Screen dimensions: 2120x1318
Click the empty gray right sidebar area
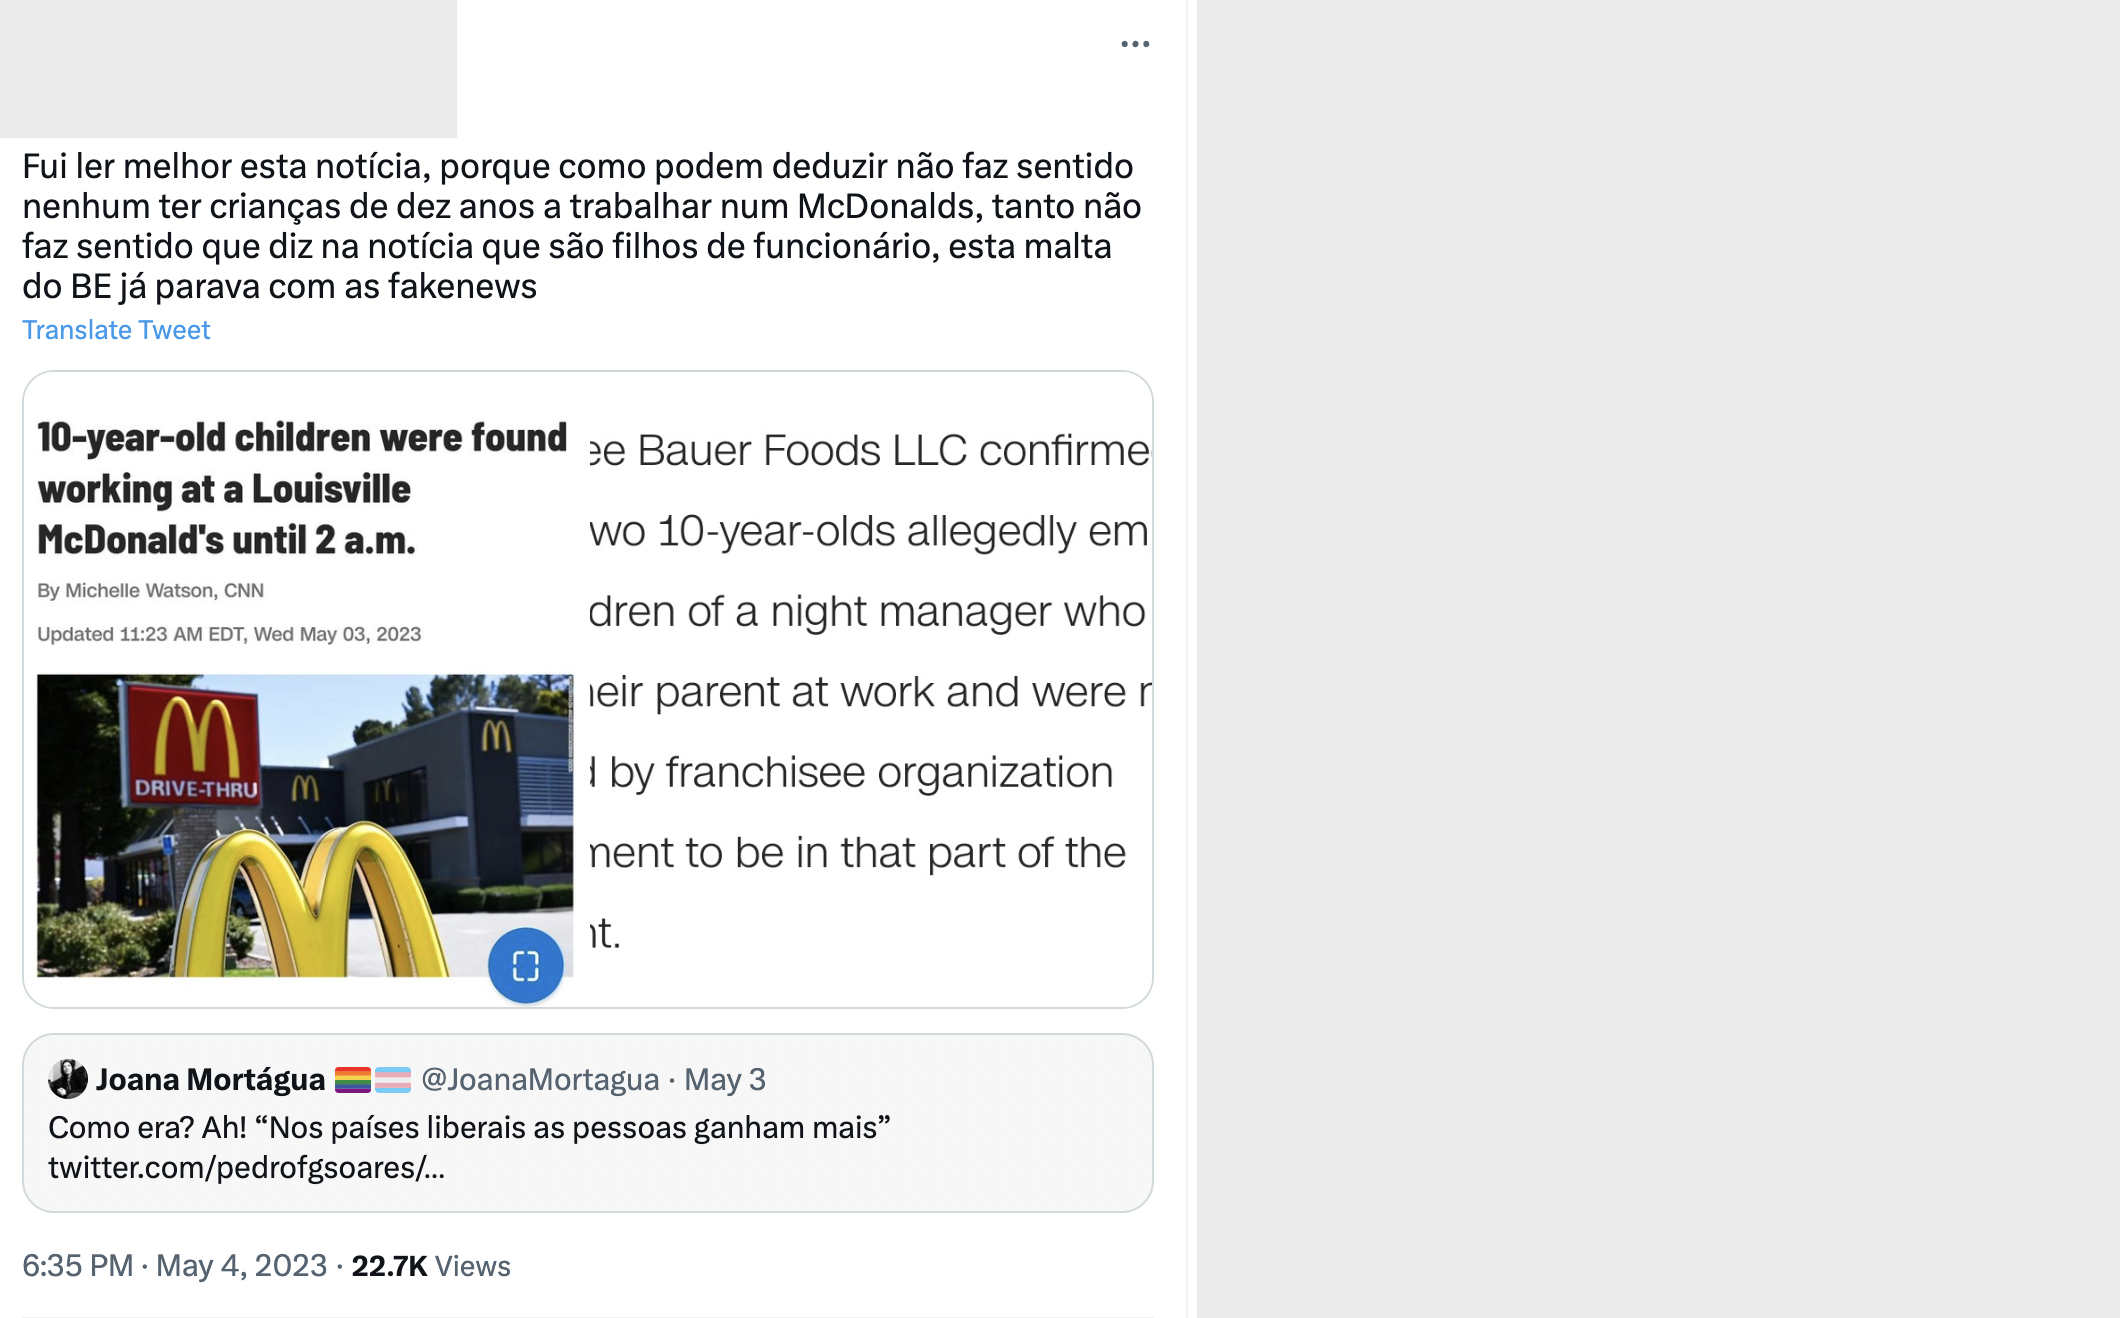(x=1658, y=659)
